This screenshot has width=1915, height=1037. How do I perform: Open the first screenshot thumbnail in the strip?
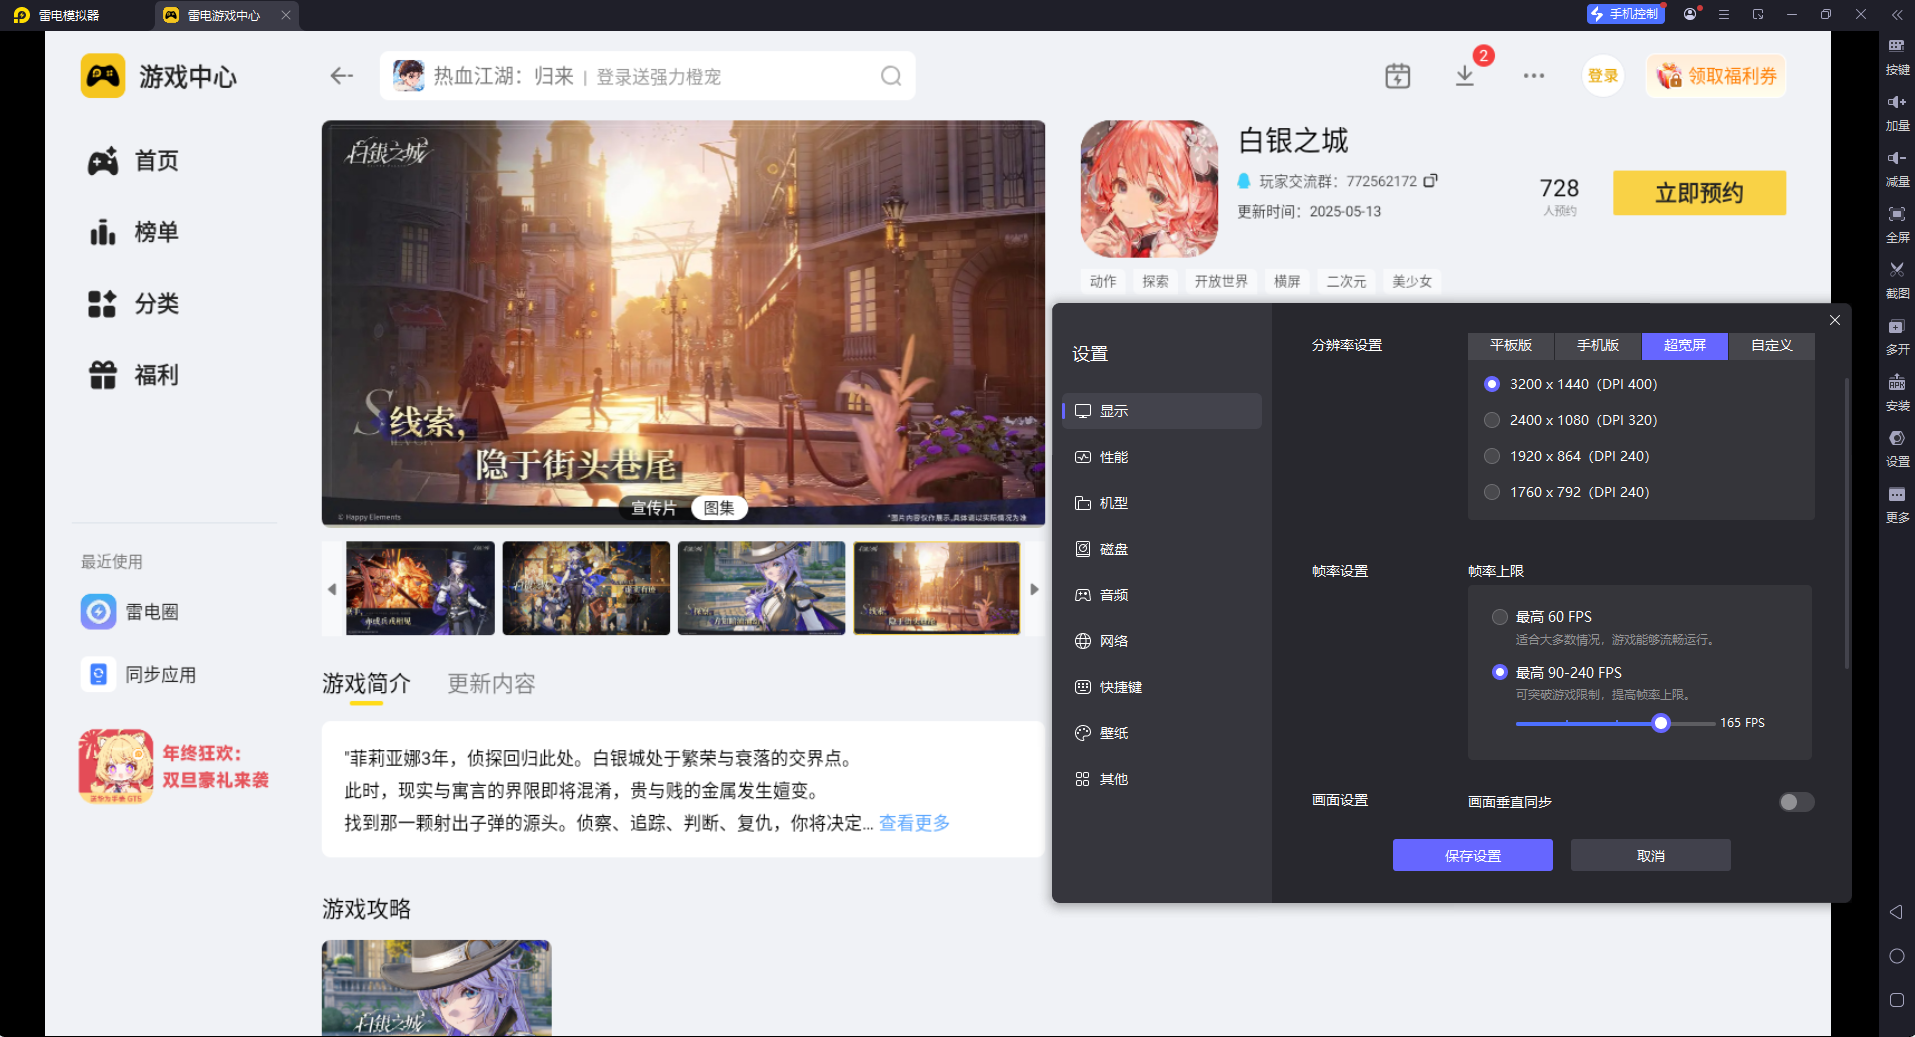421,588
